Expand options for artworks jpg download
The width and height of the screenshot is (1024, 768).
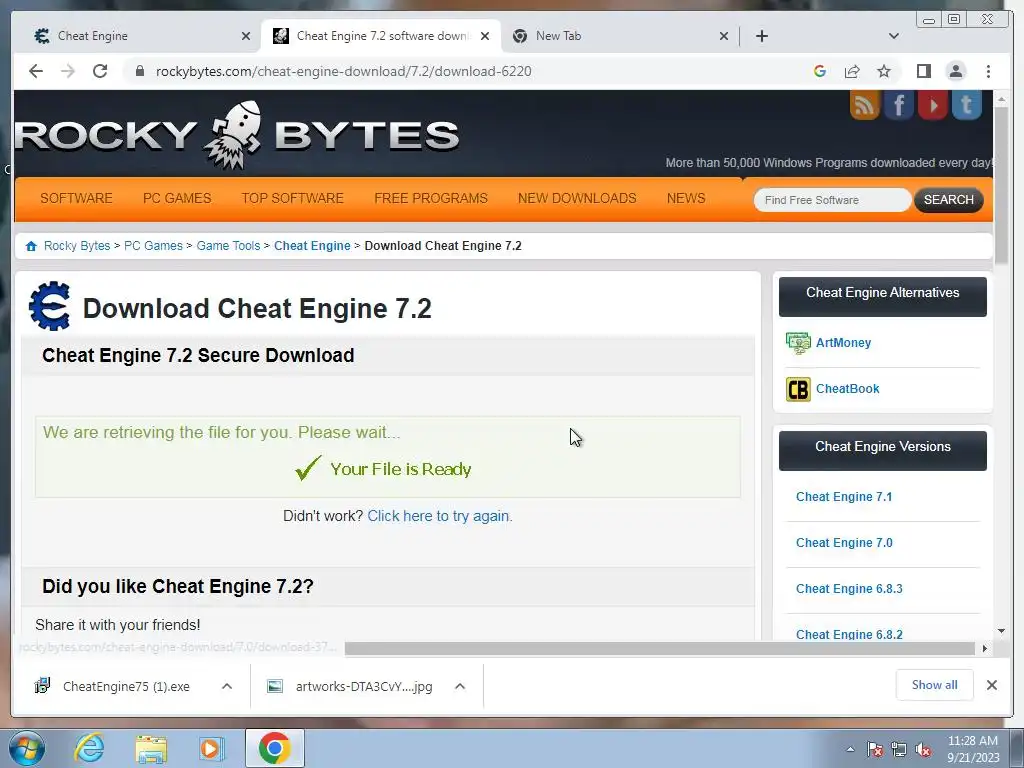point(460,686)
